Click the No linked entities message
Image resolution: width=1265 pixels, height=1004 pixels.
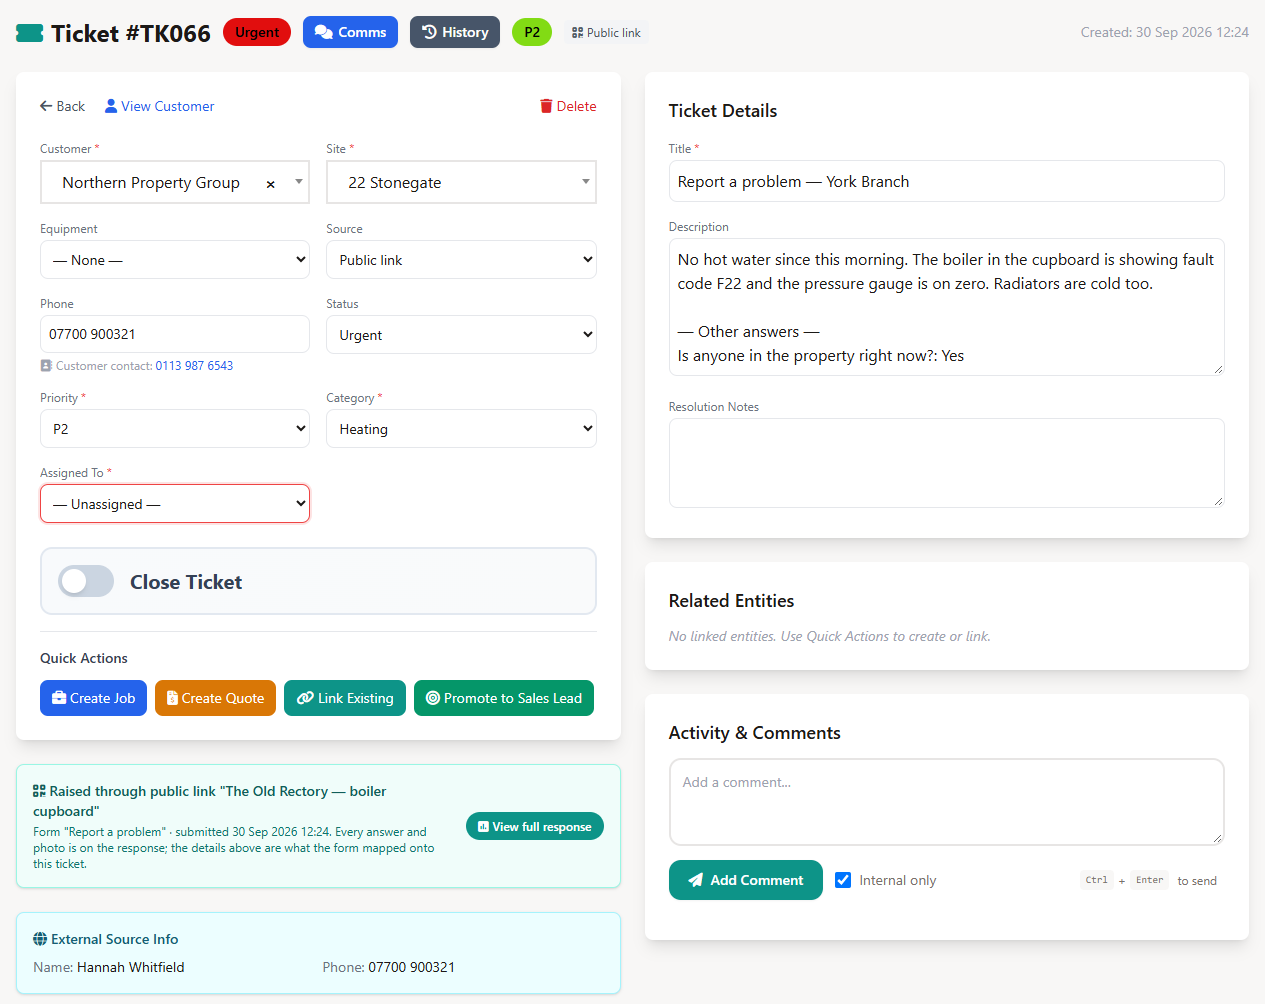click(x=830, y=636)
